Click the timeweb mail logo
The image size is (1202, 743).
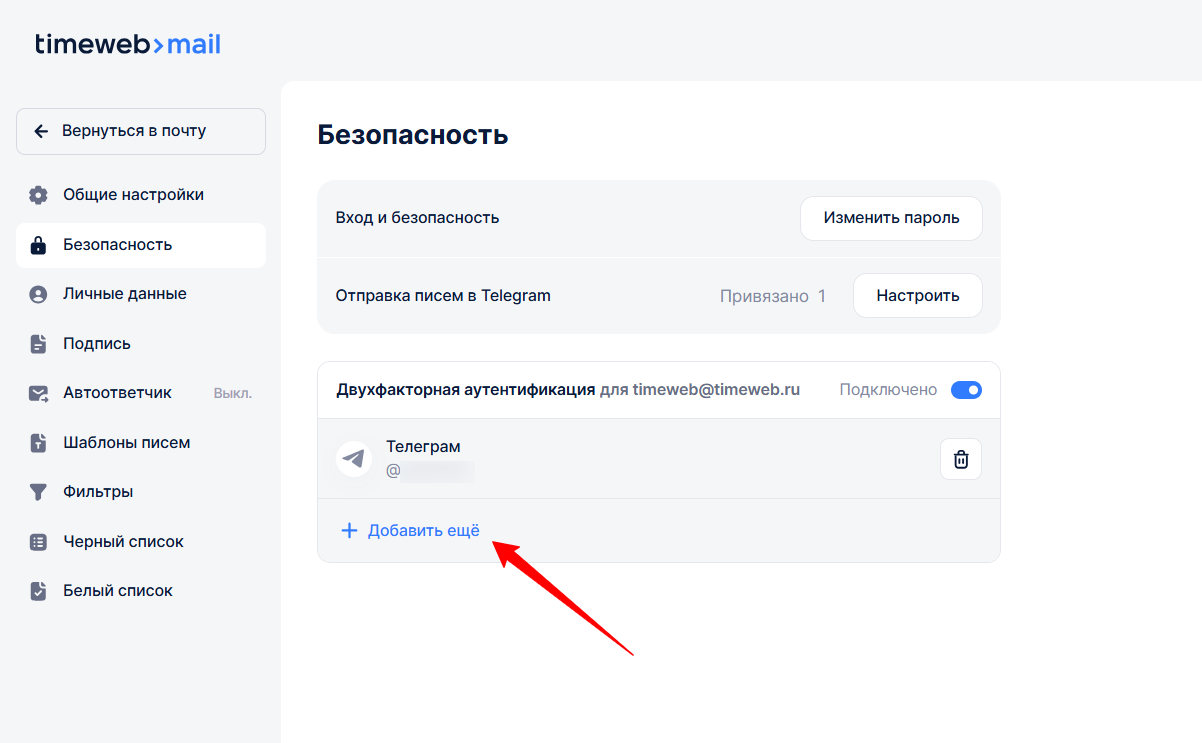pos(128,44)
